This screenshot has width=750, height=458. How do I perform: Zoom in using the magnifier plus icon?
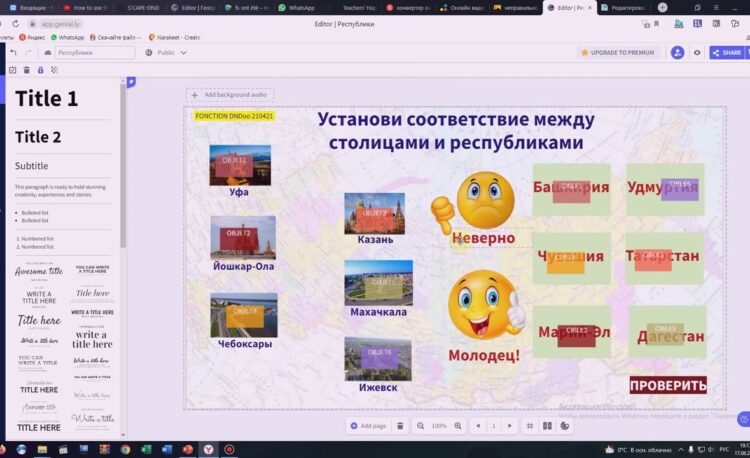point(458,425)
